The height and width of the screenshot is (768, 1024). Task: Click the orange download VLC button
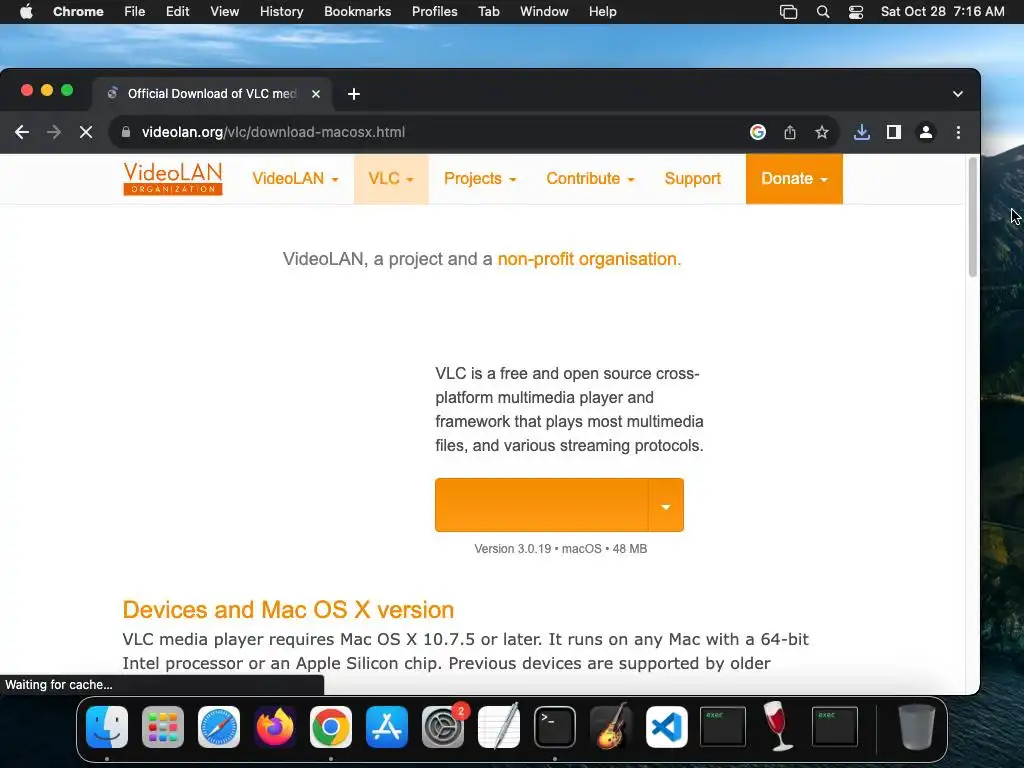[x=541, y=505]
